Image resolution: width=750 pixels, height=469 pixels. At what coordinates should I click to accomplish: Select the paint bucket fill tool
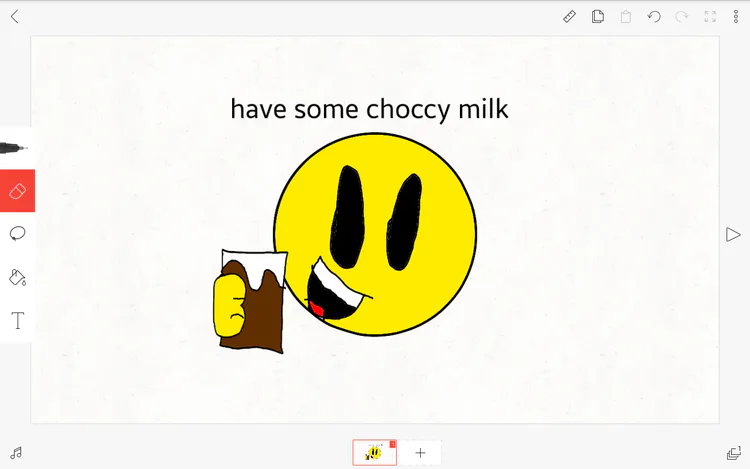click(17, 277)
